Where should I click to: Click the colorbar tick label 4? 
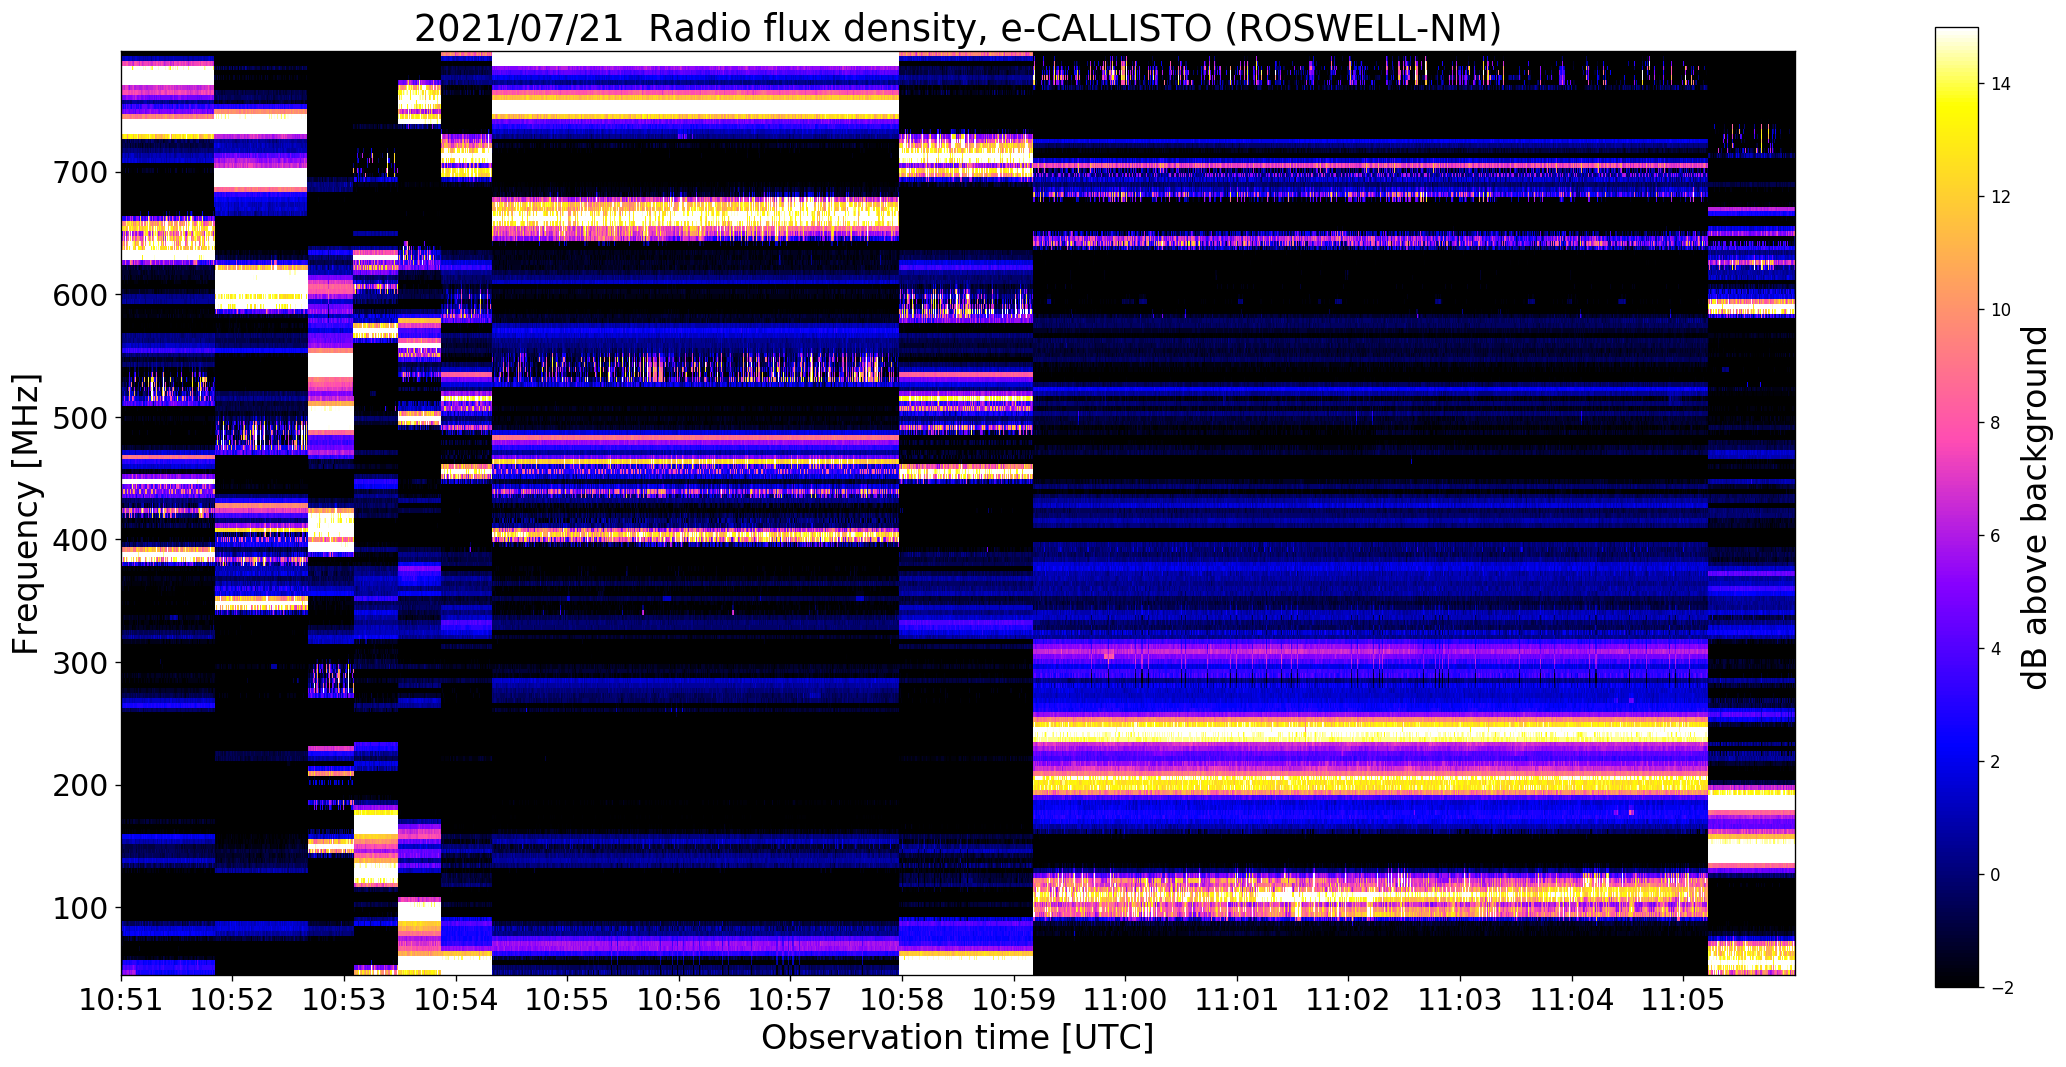pos(1996,649)
